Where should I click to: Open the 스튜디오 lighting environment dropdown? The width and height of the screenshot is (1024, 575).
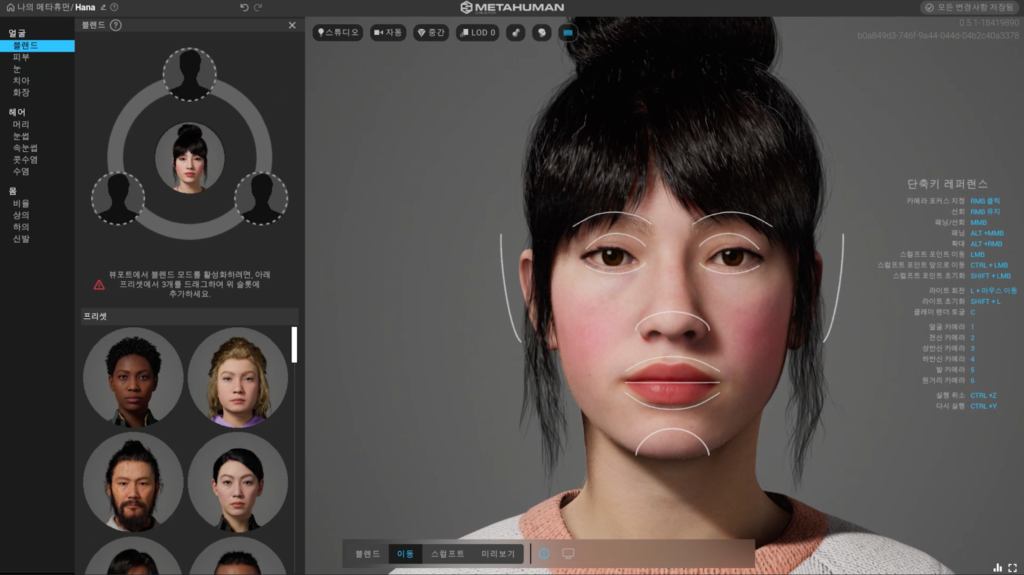coord(338,32)
